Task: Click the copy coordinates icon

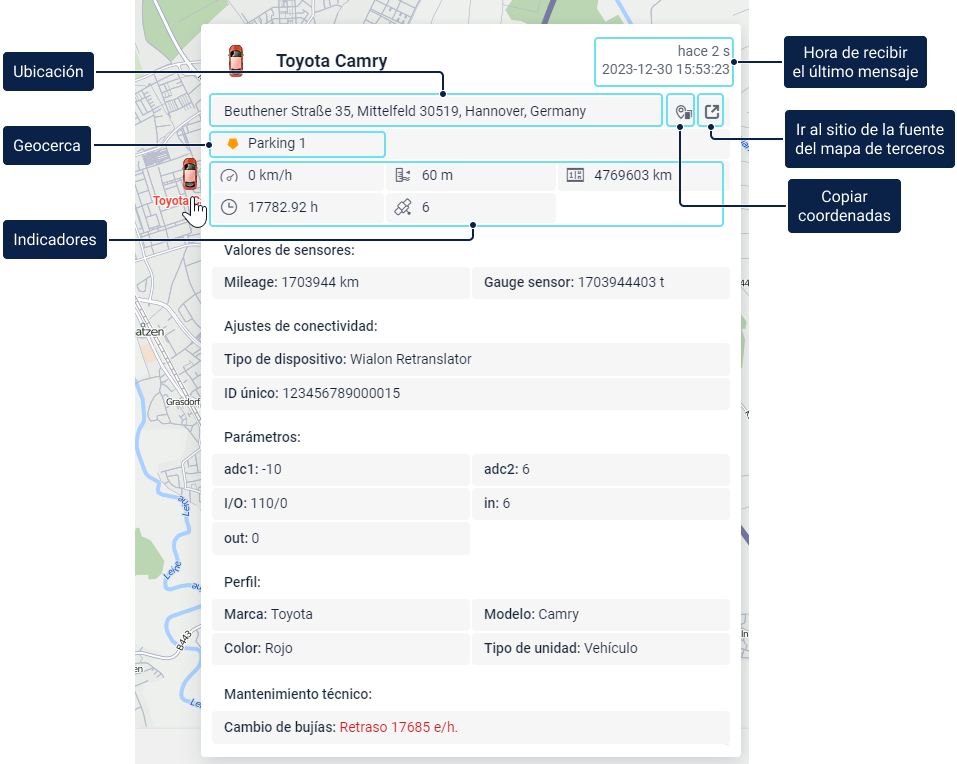Action: pyautogui.click(x=682, y=112)
